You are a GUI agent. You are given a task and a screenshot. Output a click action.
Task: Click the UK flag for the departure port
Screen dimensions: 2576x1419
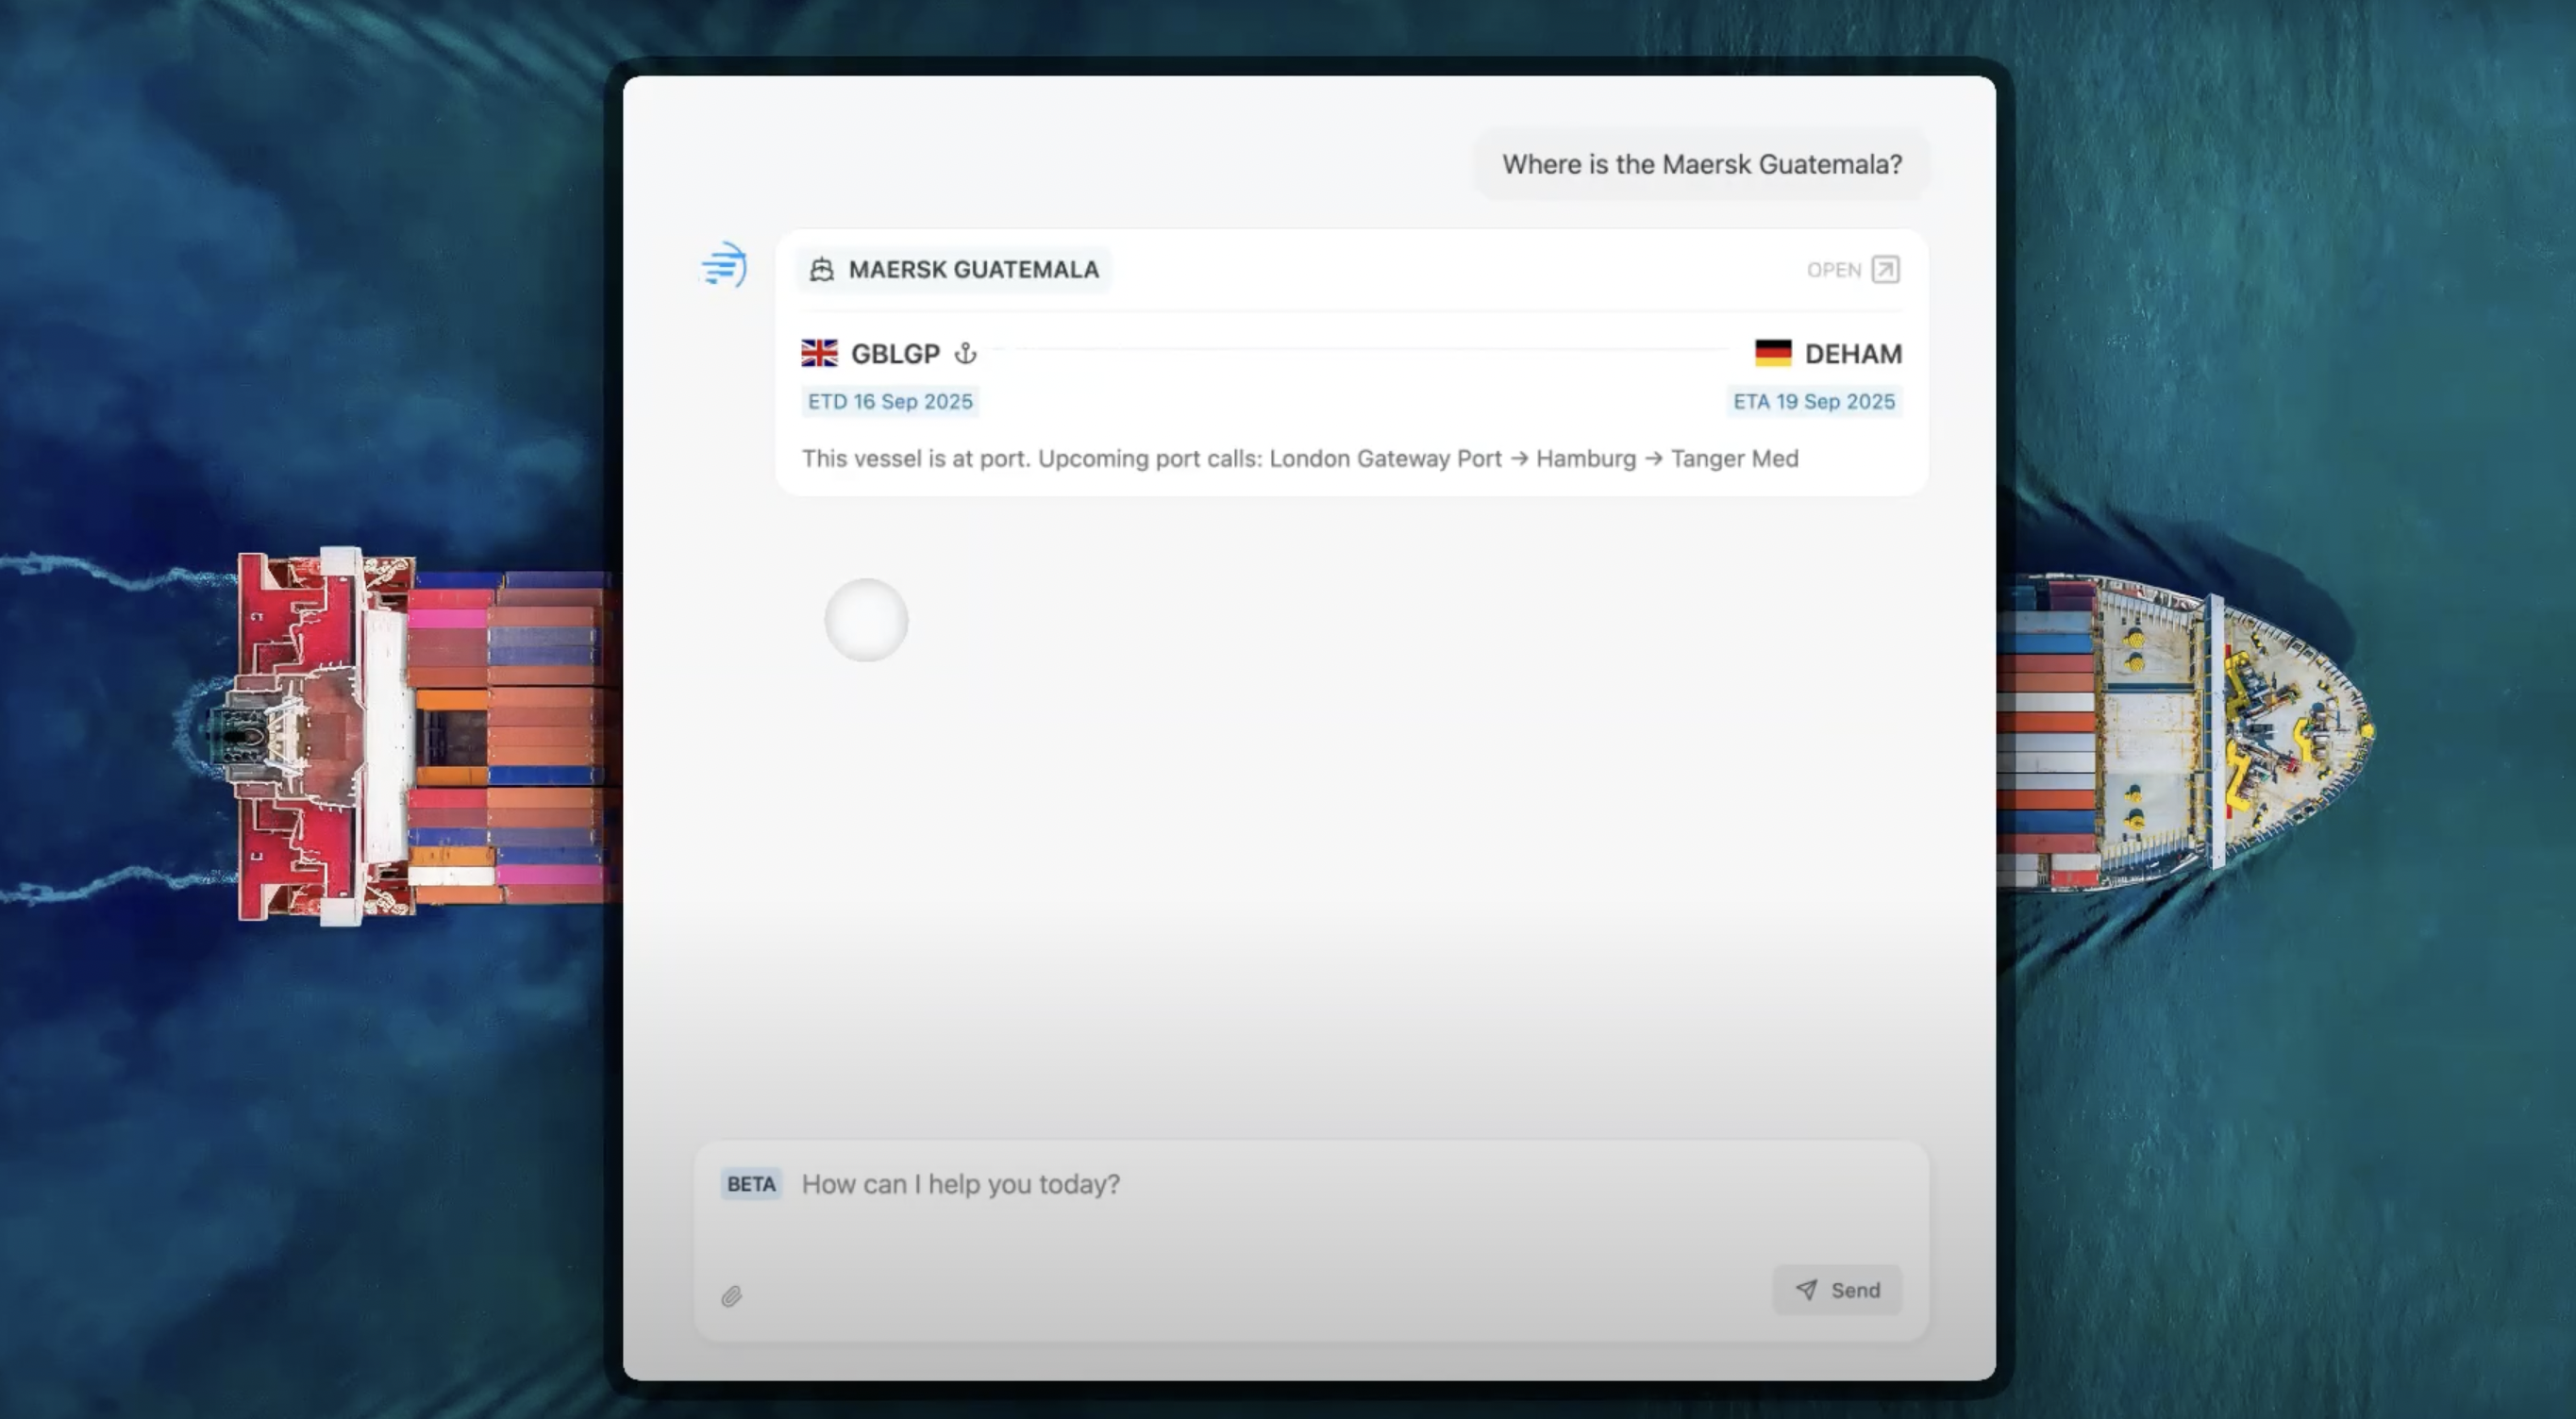point(818,353)
